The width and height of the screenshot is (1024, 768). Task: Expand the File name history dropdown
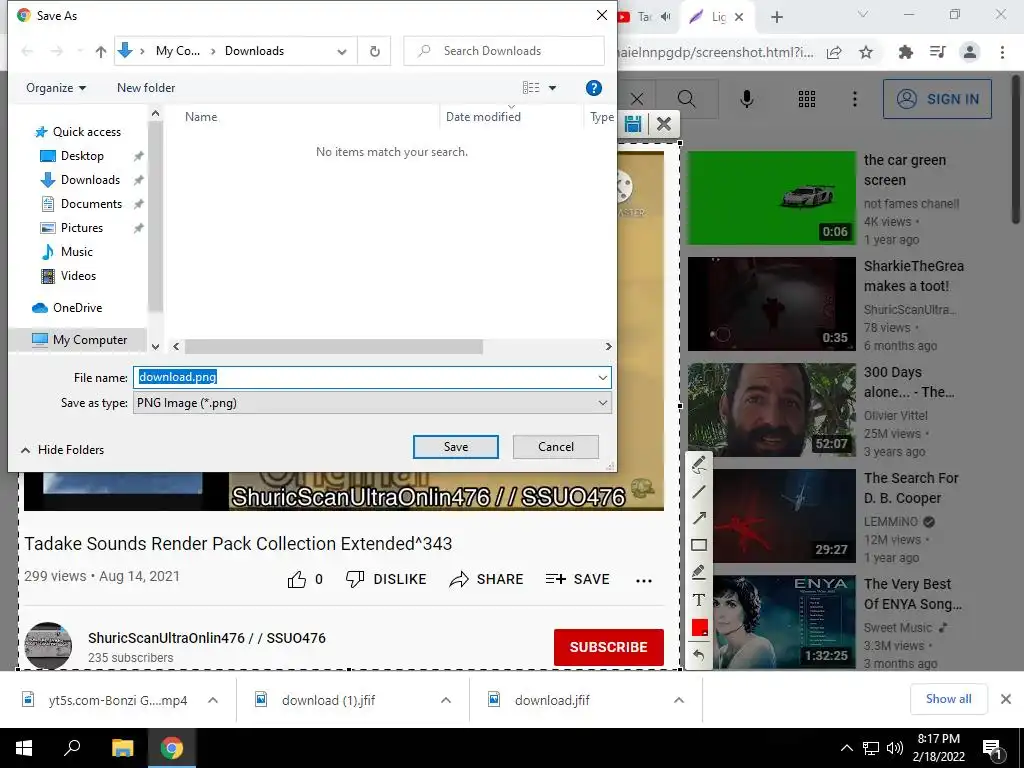coord(602,377)
